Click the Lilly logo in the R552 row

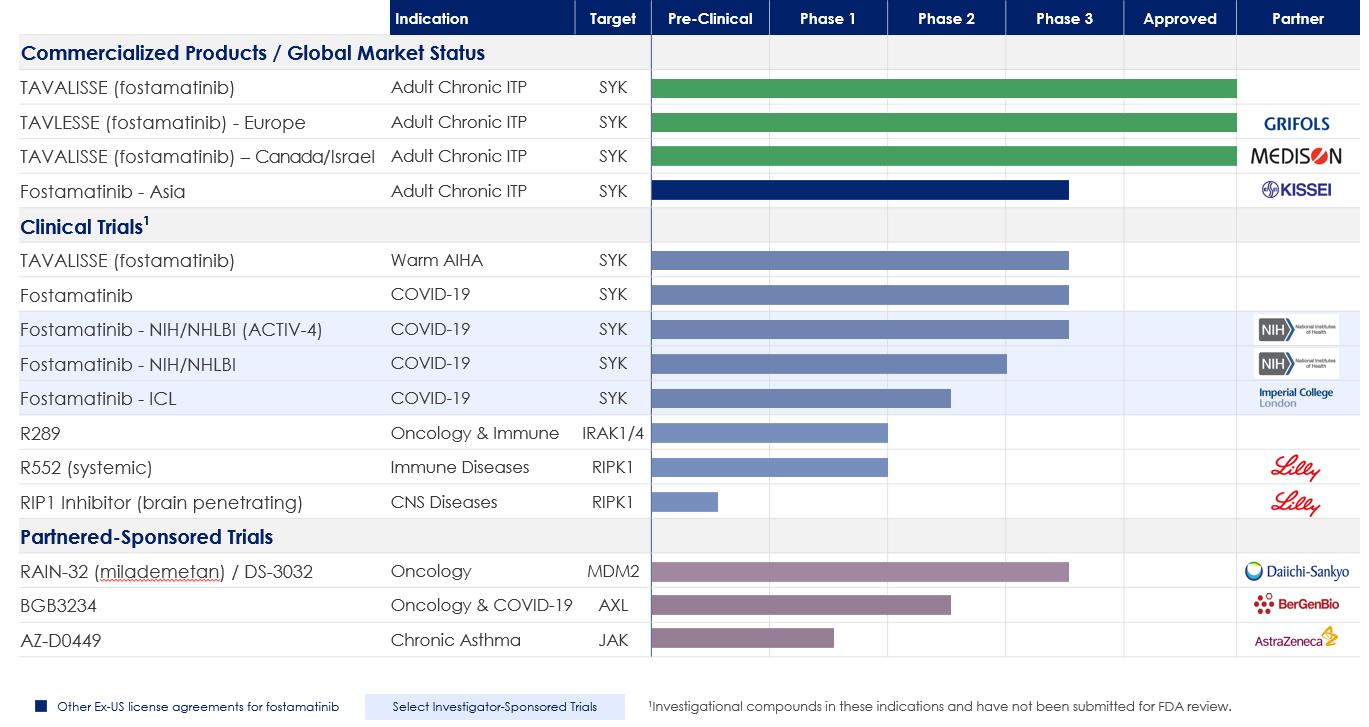click(1296, 468)
